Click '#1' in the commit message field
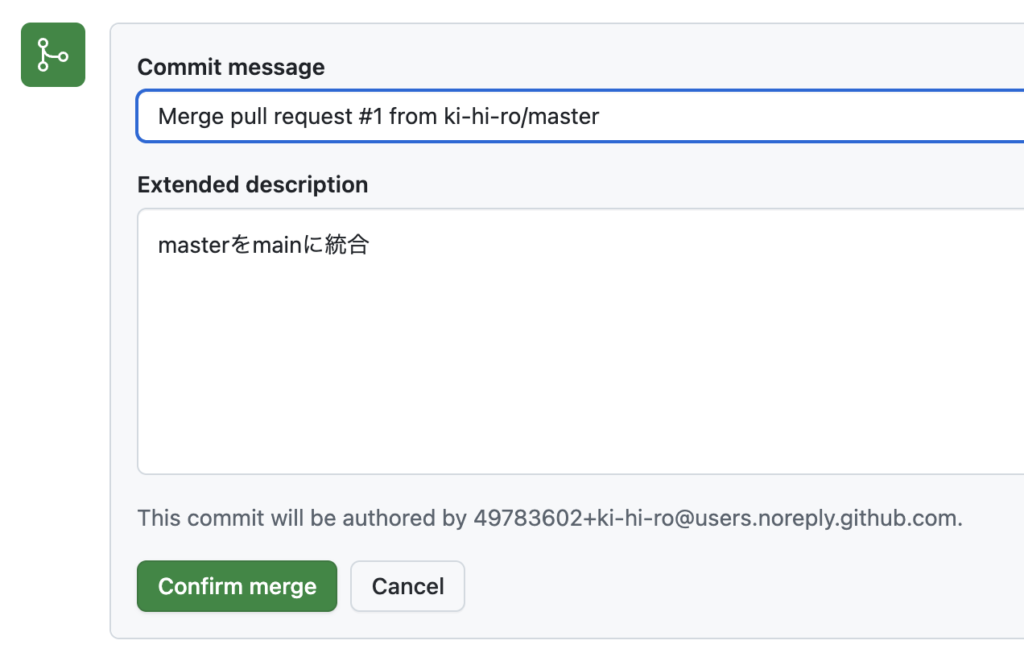 coord(369,116)
